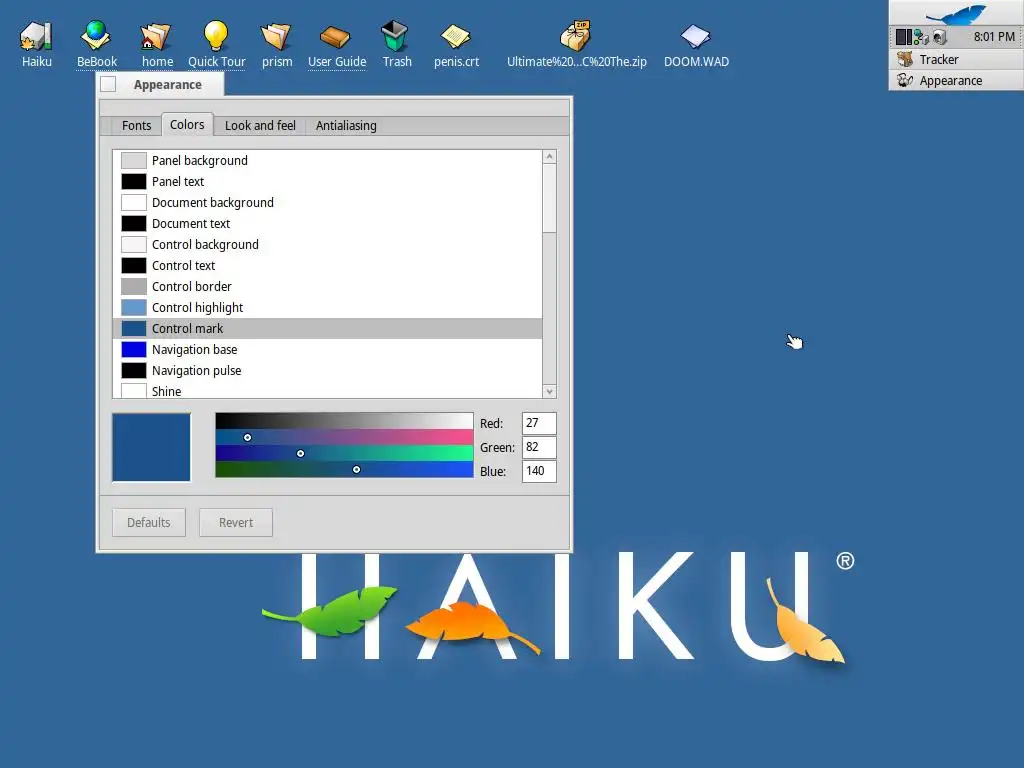Click the color list scroll down arrow

coord(549,391)
